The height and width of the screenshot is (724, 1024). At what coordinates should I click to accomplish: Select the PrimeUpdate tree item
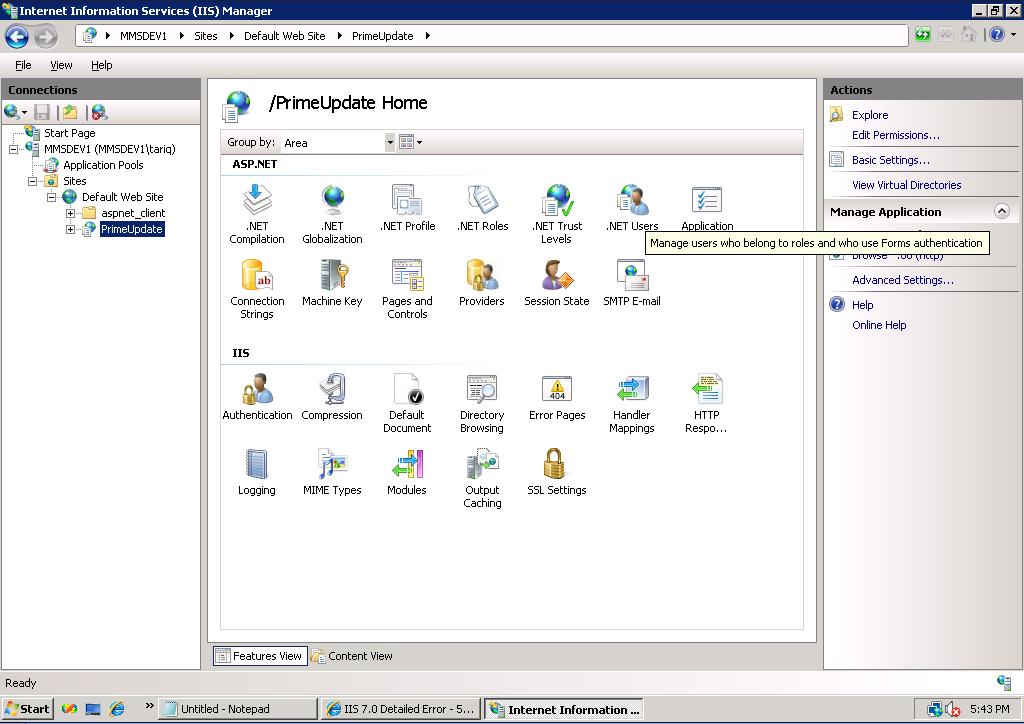coord(131,229)
